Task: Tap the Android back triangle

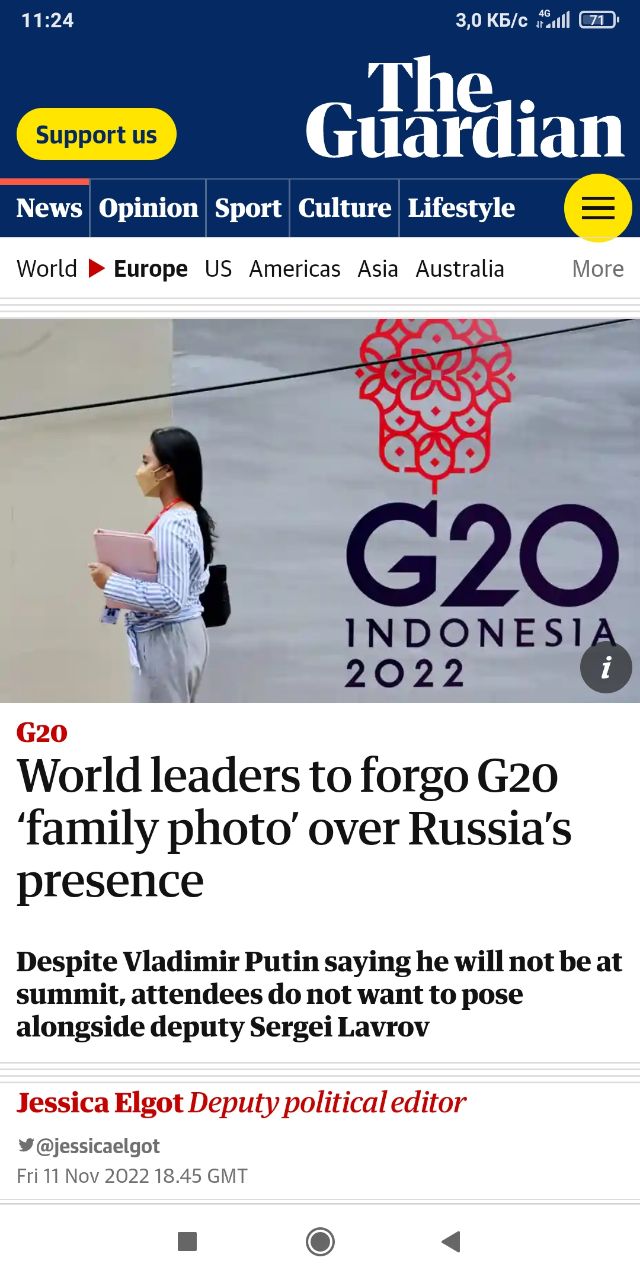Action: point(451,1242)
